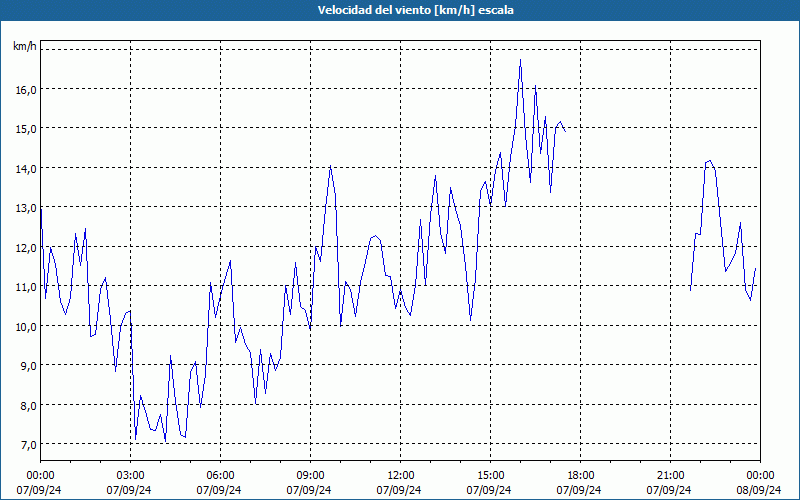The height and width of the screenshot is (500, 800).
Task: Click the evening peak near 22:20
Action: tap(710, 161)
